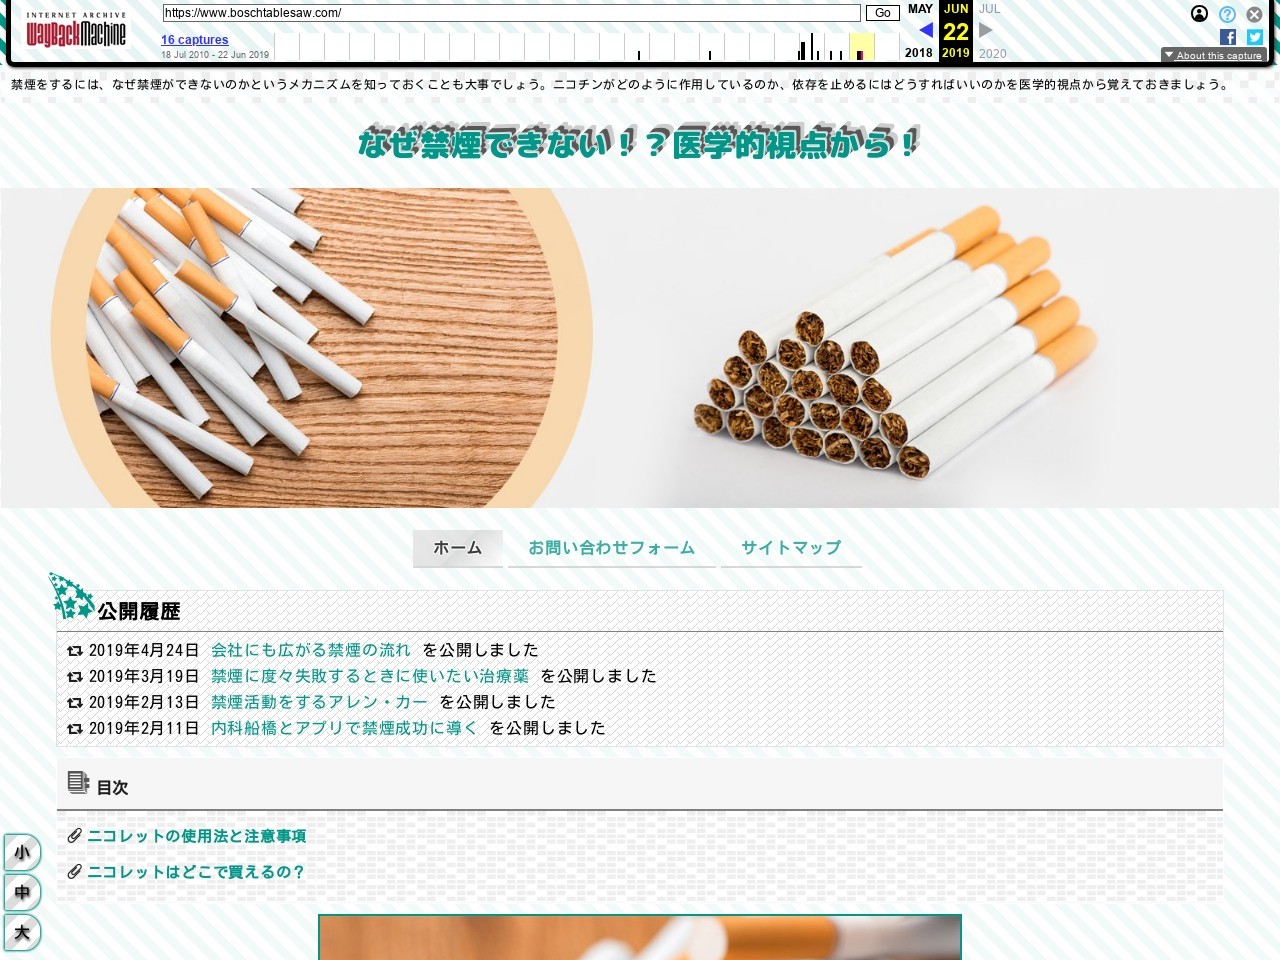
Task: Open the user account icon
Action: click(x=1199, y=14)
